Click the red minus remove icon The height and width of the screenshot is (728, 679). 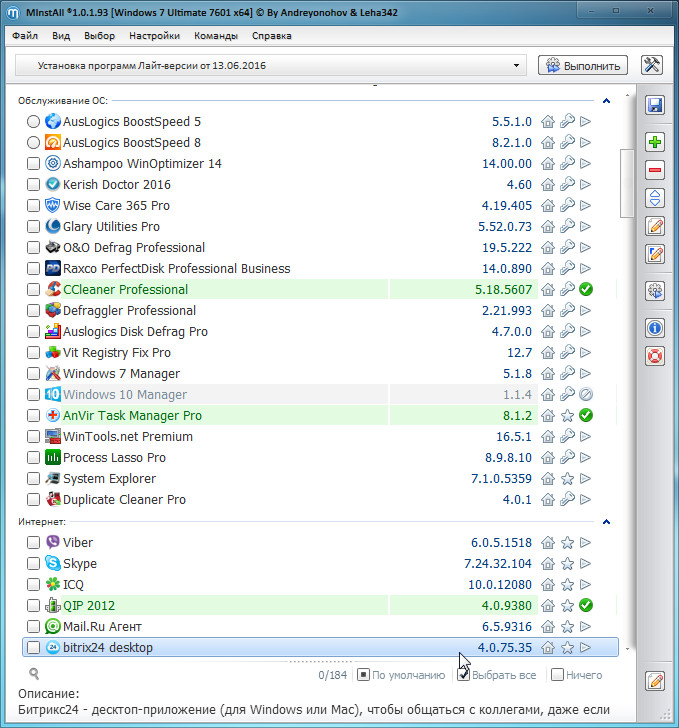pos(655,170)
